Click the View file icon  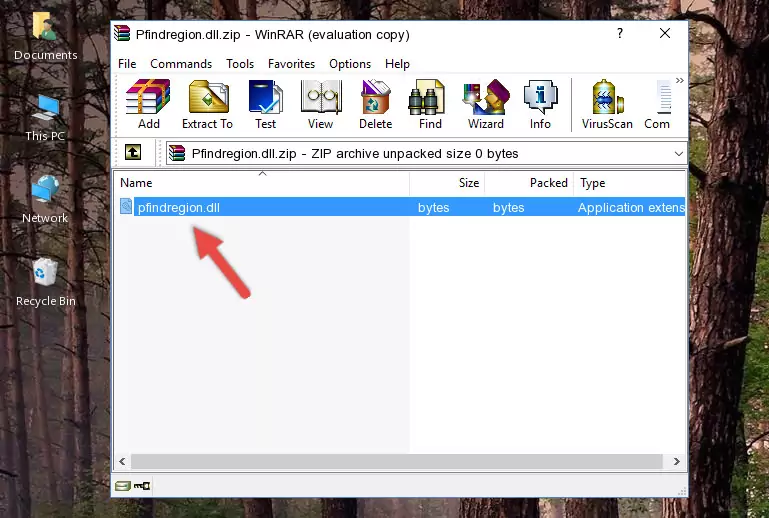coord(321,104)
